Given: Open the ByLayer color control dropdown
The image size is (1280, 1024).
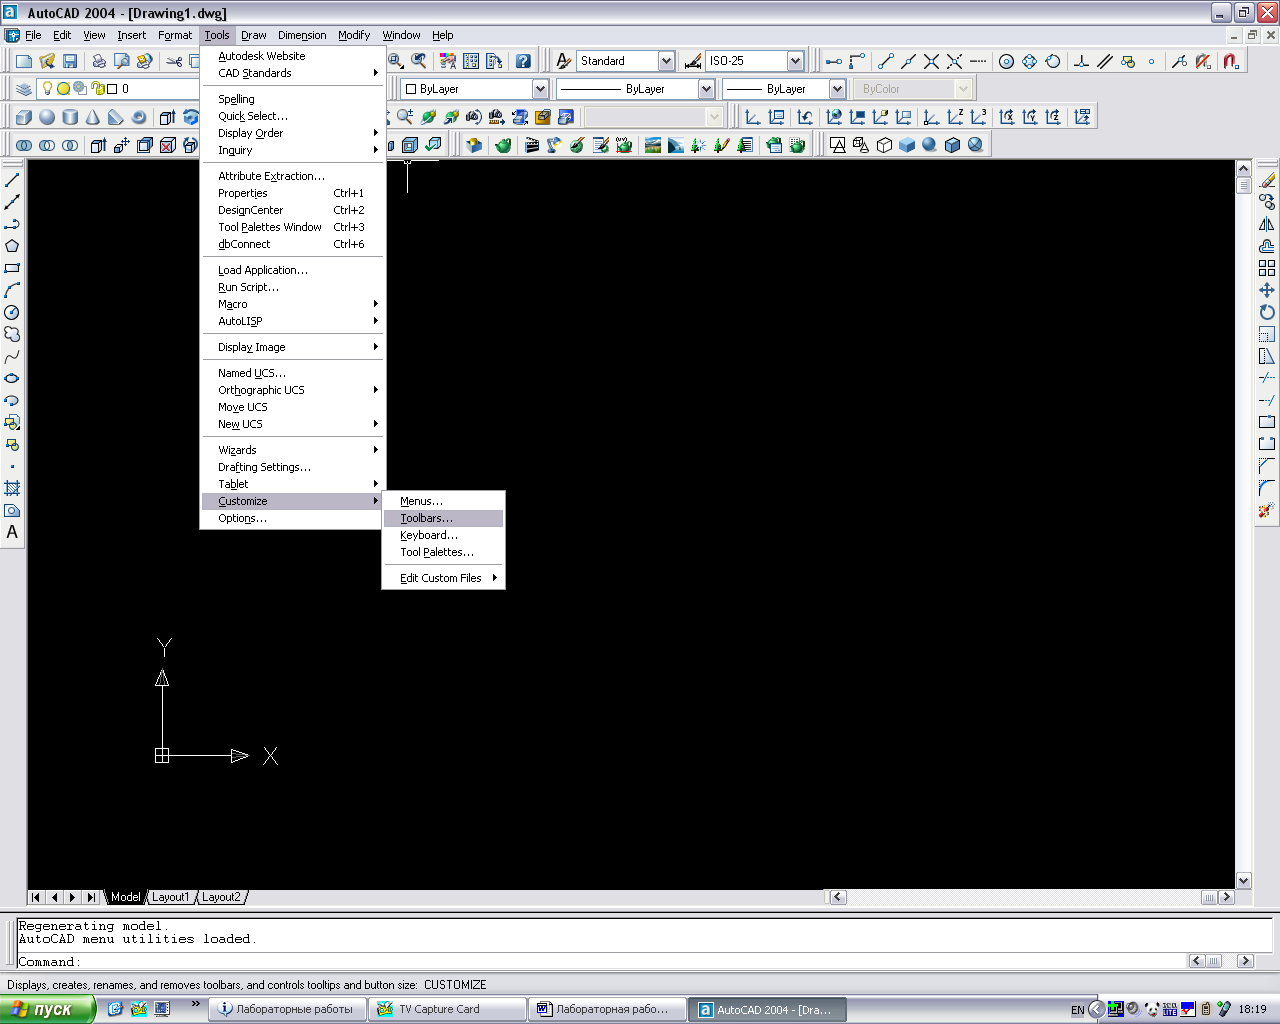Looking at the screenshot, I should pyautogui.click(x=540, y=89).
